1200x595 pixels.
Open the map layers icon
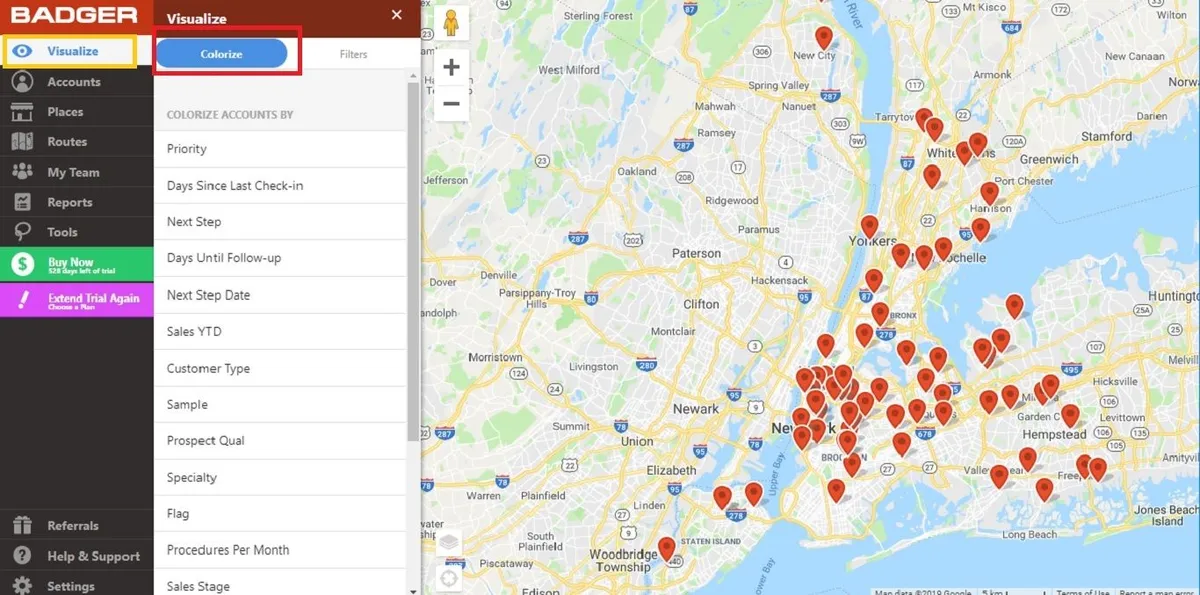(x=449, y=544)
